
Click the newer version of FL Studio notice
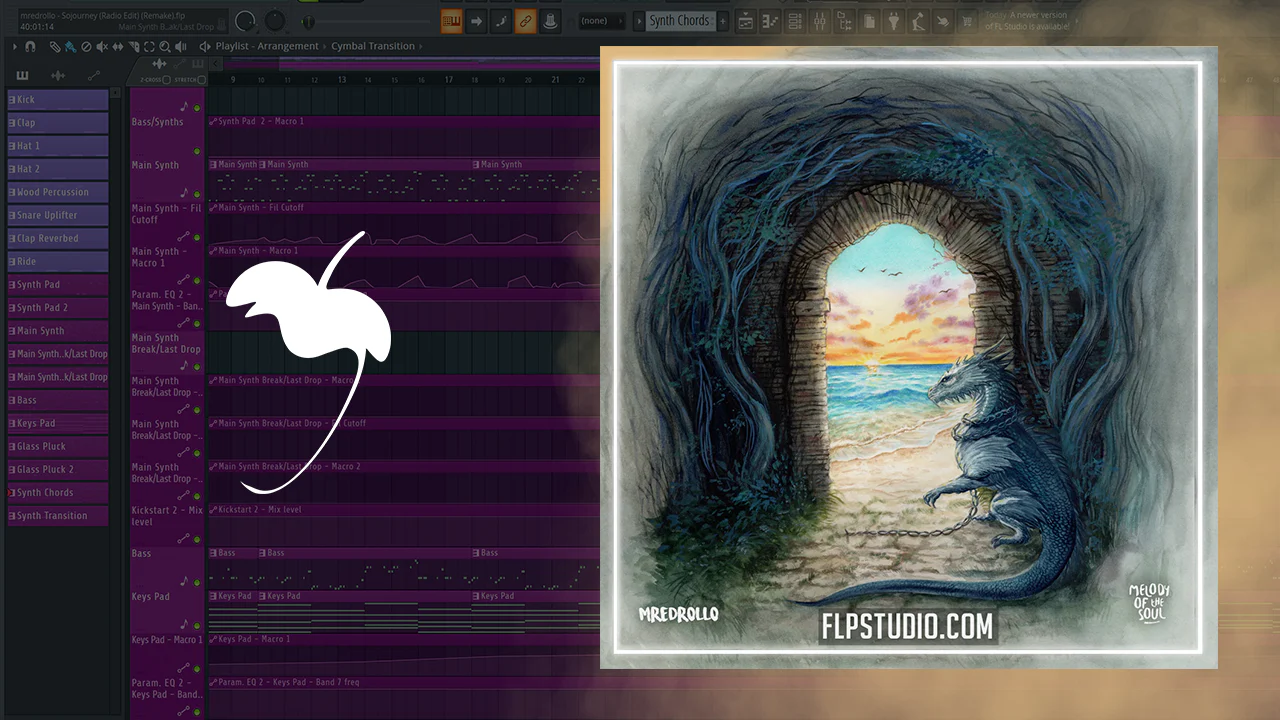(x=1029, y=20)
